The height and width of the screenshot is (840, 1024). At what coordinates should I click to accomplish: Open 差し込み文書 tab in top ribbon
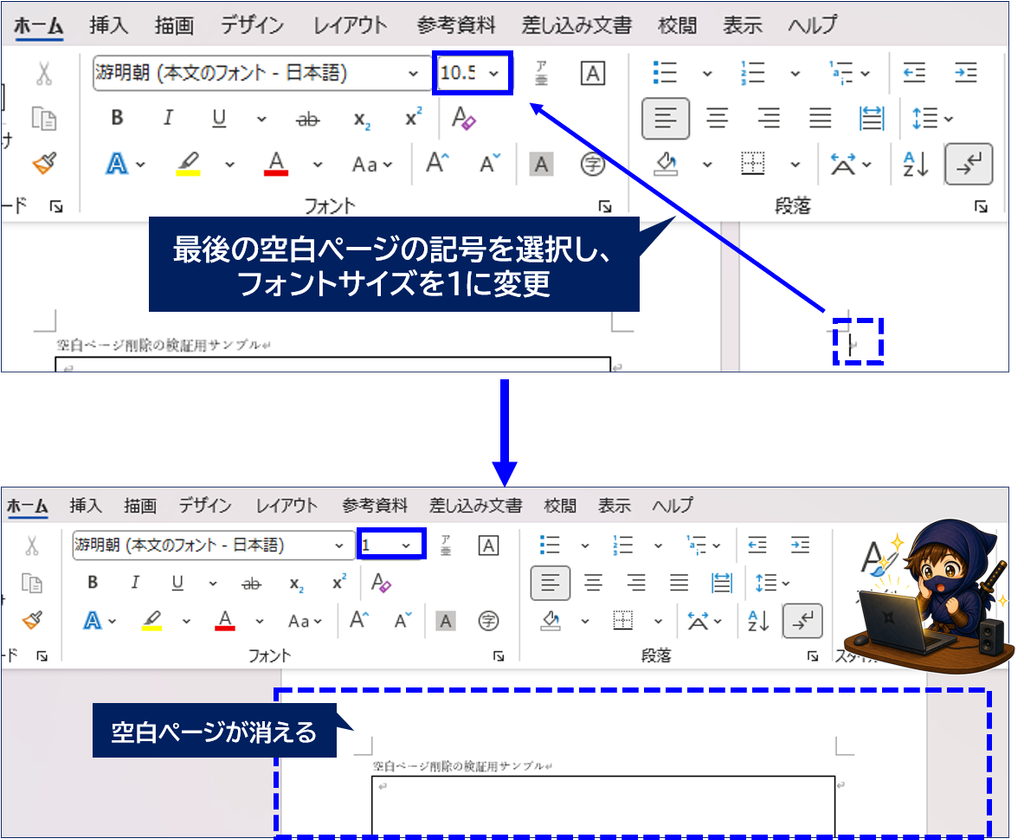click(577, 25)
